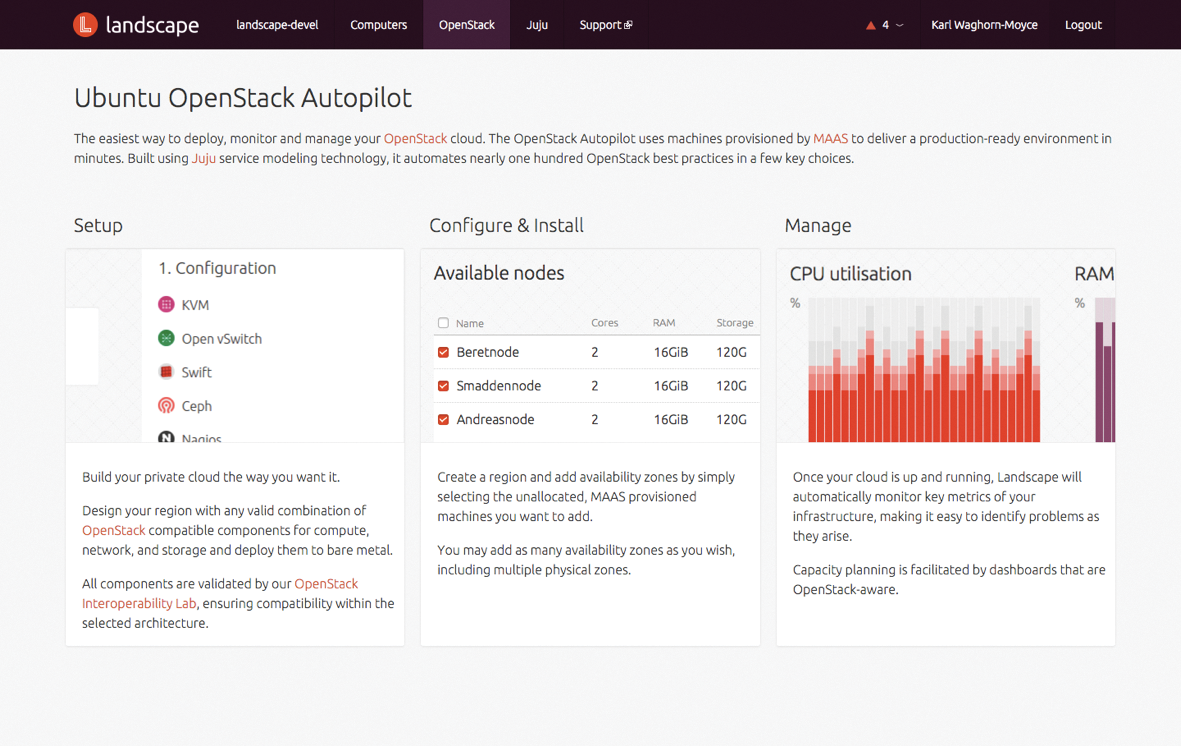Click the Support external link icon
The width and height of the screenshot is (1181, 746).
click(x=629, y=25)
